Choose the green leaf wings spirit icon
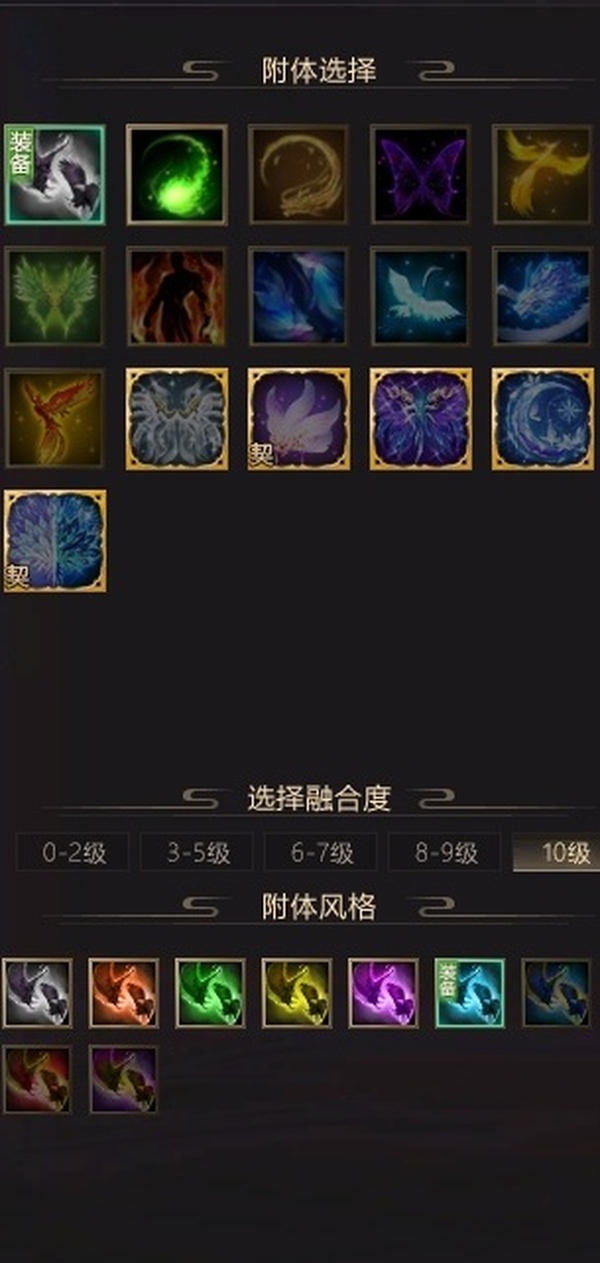This screenshot has width=600, height=1263. click(x=54, y=297)
